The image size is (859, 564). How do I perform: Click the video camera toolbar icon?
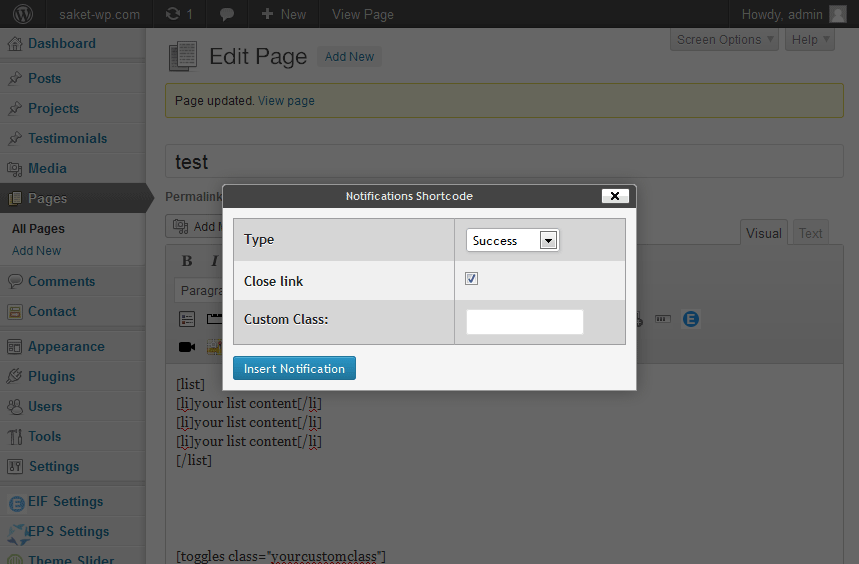187,347
